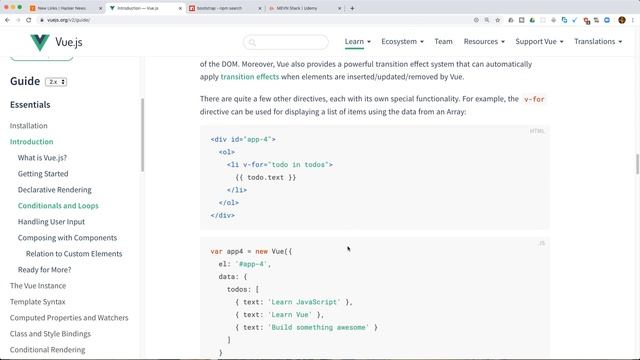
Task: Open the Team page in the navbar
Action: tap(443, 42)
